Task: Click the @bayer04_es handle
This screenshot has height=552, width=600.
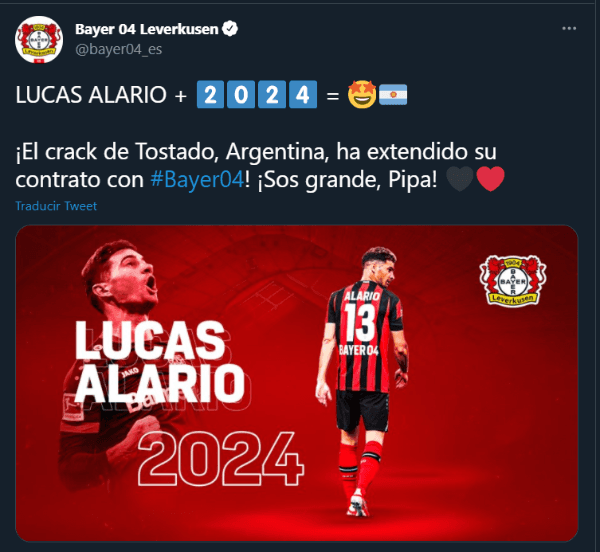Action: coord(119,49)
